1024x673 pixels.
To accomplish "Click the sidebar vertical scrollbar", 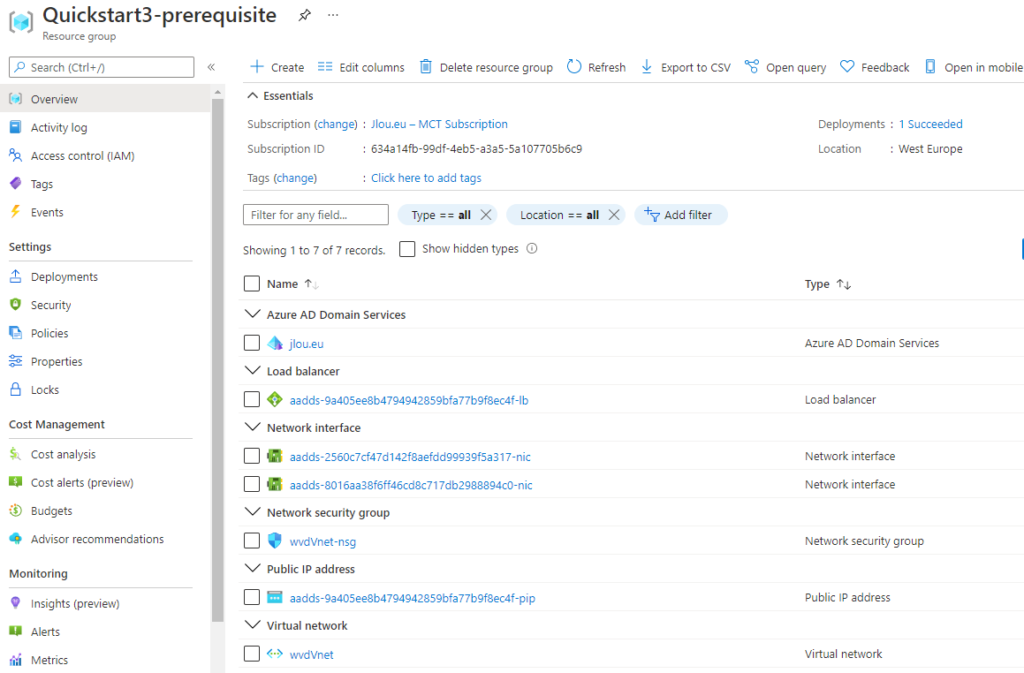I will (x=217, y=359).
